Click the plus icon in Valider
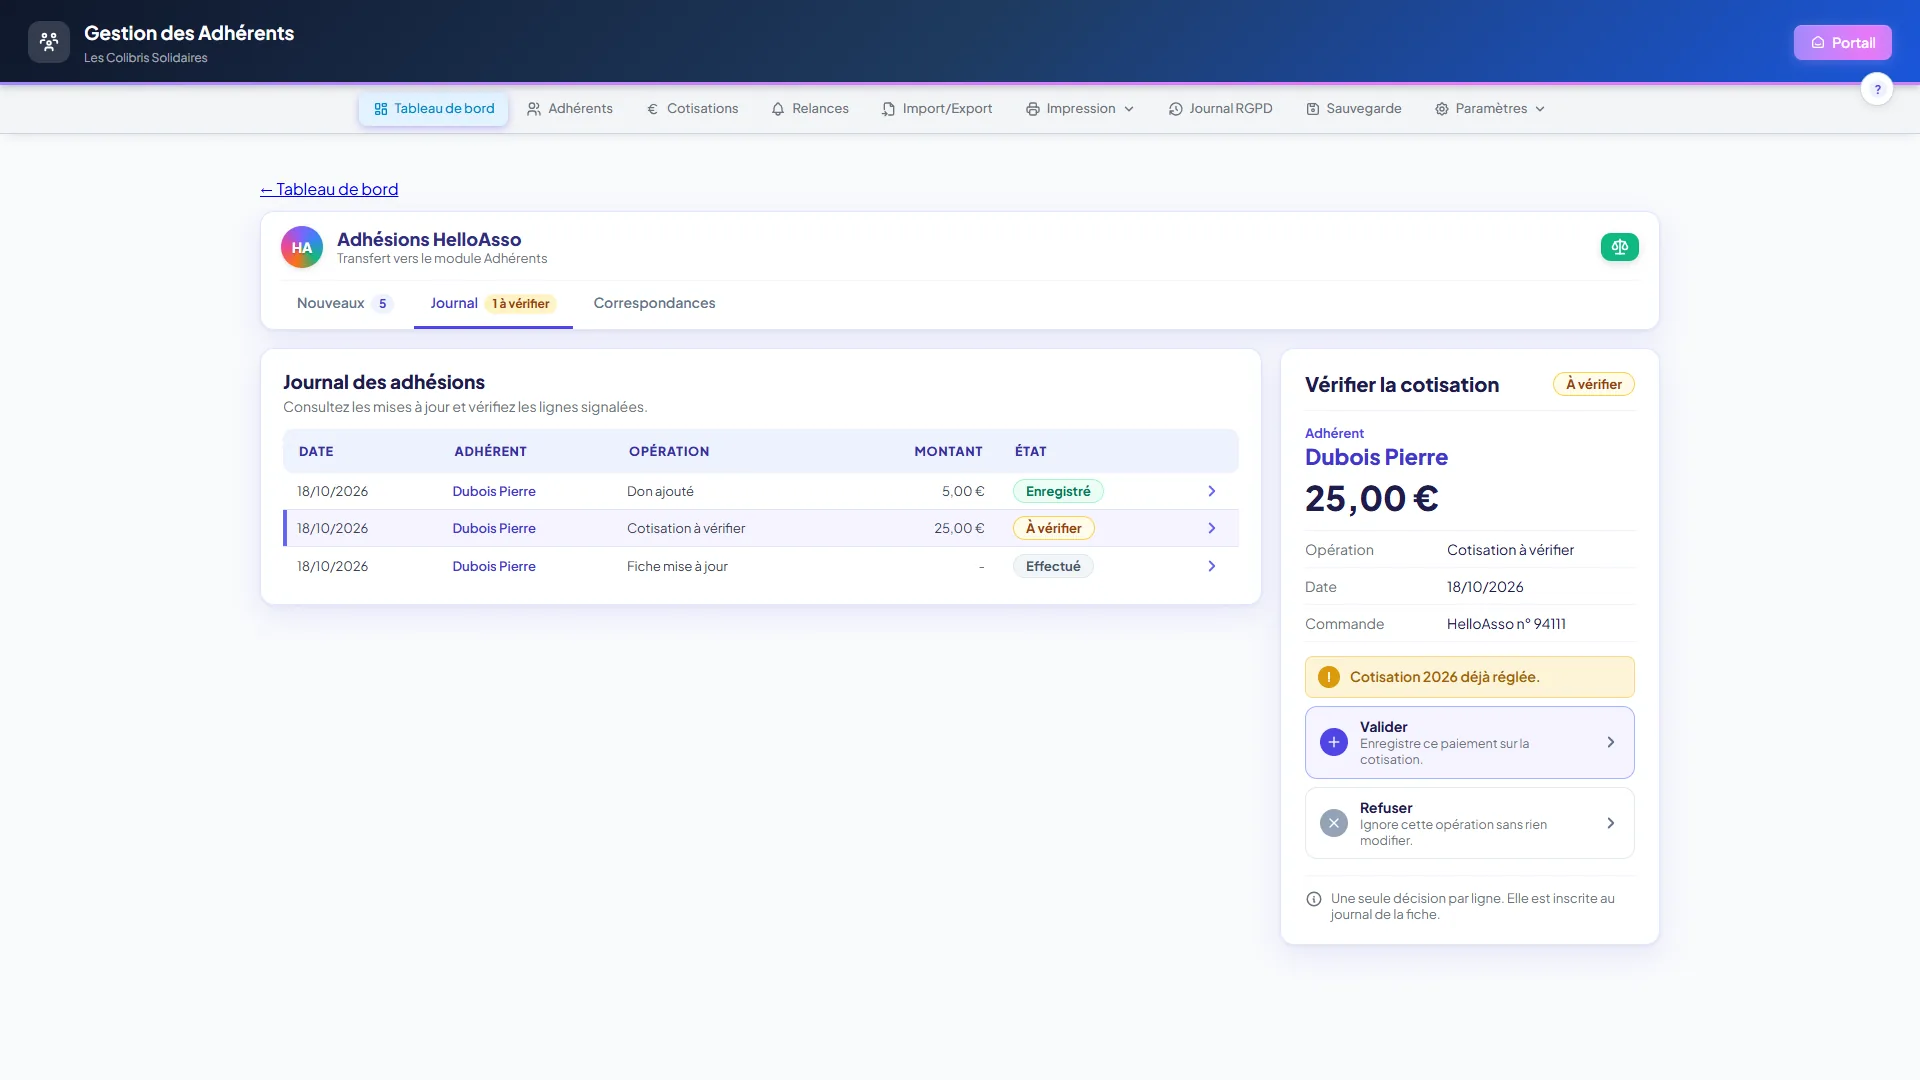The width and height of the screenshot is (1920, 1080). point(1334,742)
